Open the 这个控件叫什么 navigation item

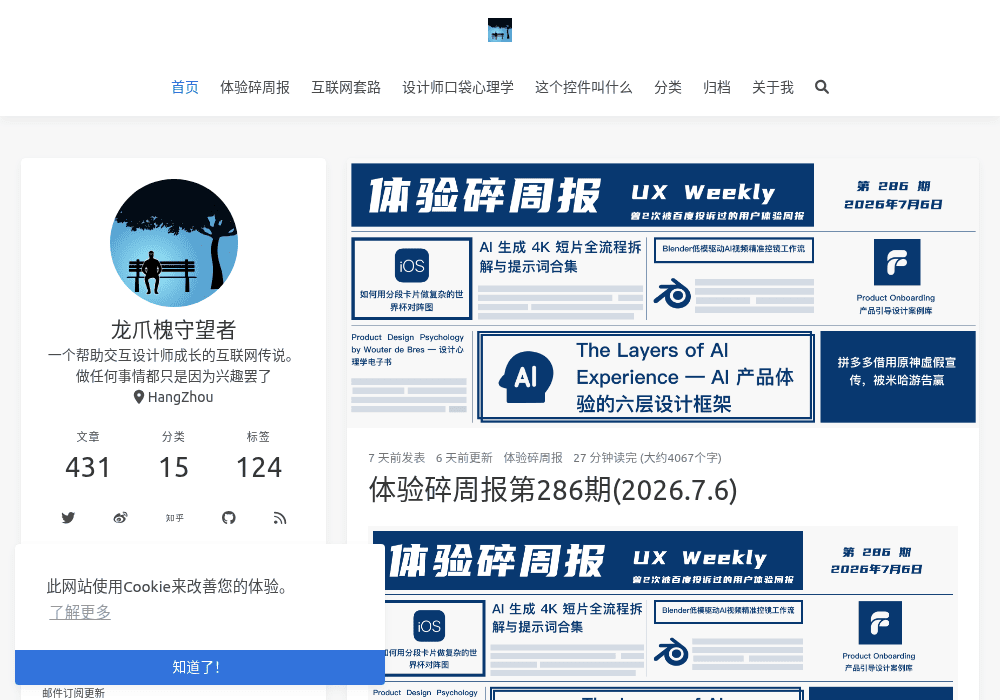(584, 87)
